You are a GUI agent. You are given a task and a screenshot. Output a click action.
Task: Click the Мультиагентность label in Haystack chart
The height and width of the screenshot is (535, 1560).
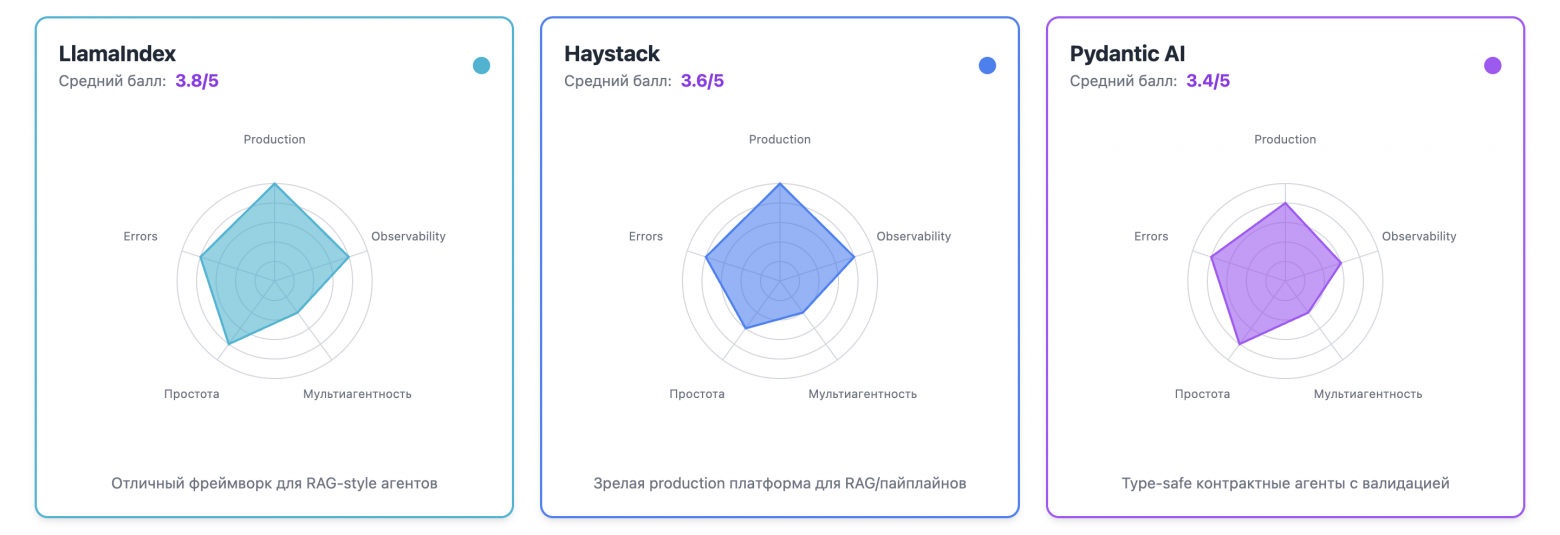click(x=863, y=394)
